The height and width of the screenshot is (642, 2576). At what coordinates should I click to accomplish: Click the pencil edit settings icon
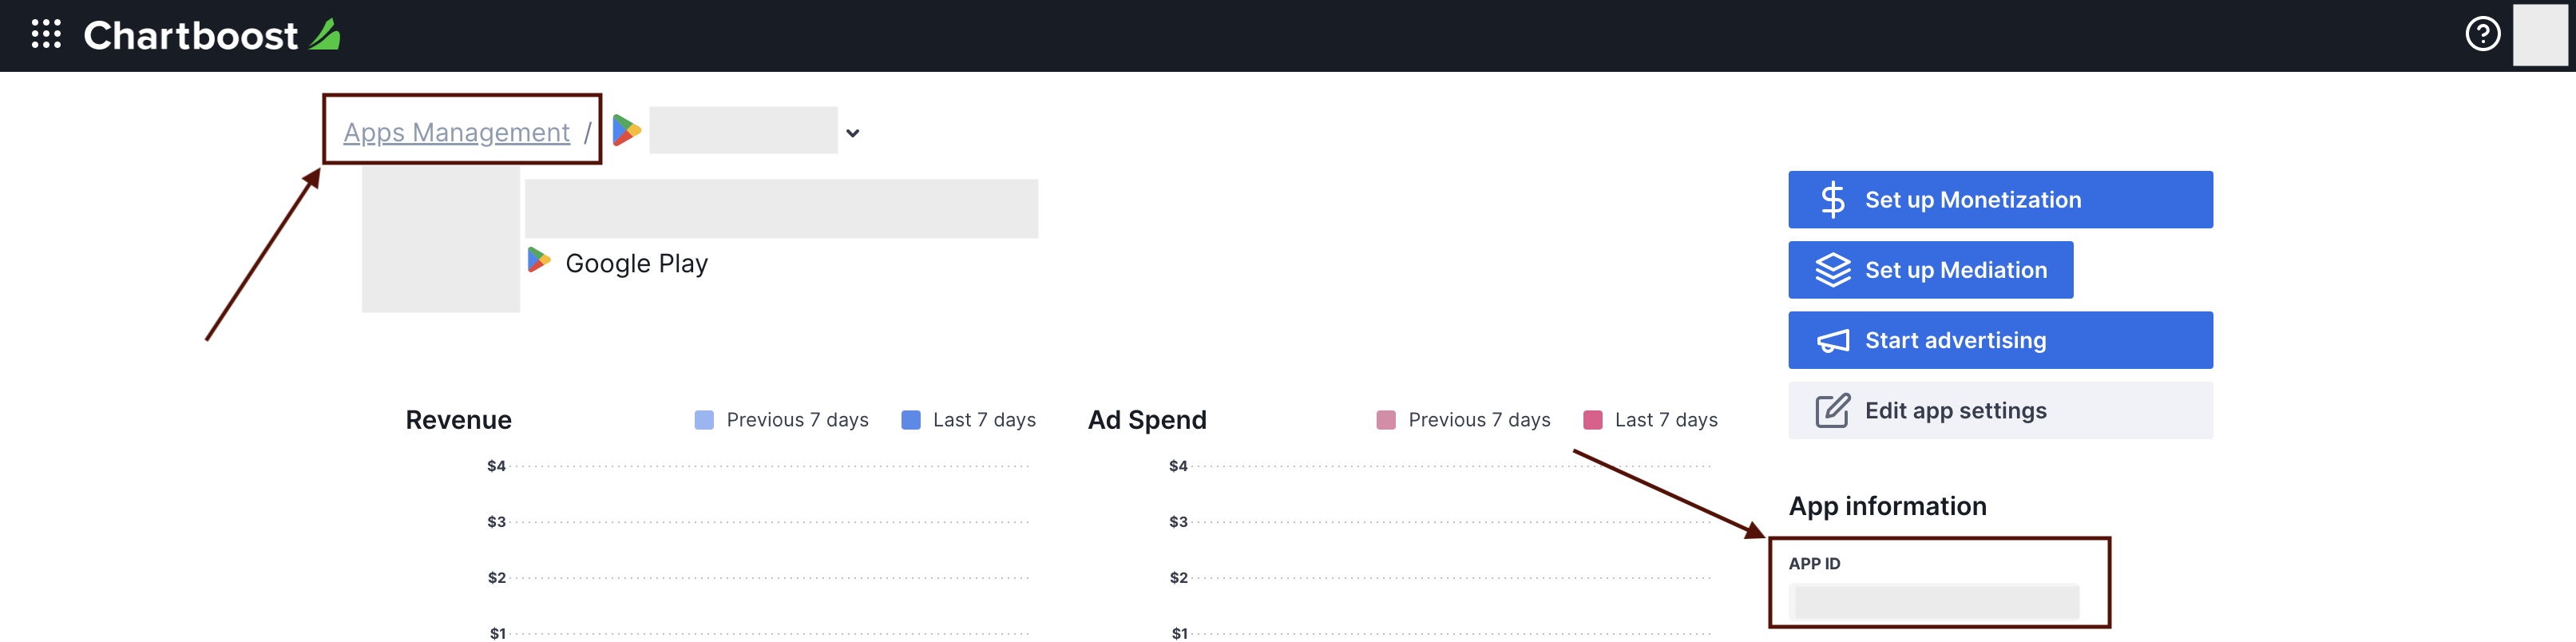(1832, 410)
